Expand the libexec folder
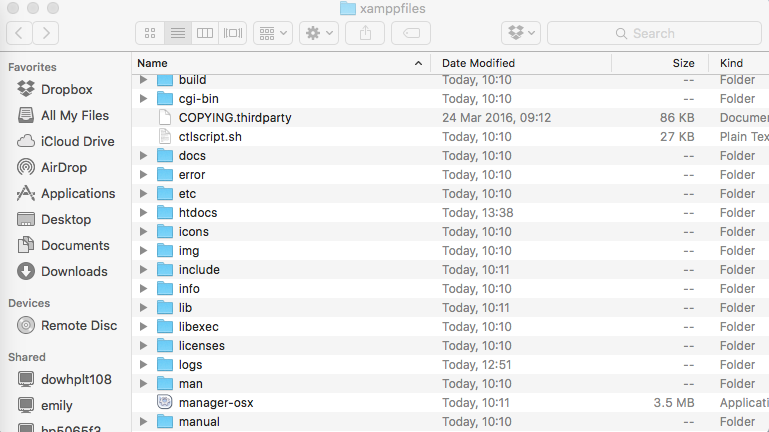Viewport: 769px width, 432px height. [x=143, y=327]
